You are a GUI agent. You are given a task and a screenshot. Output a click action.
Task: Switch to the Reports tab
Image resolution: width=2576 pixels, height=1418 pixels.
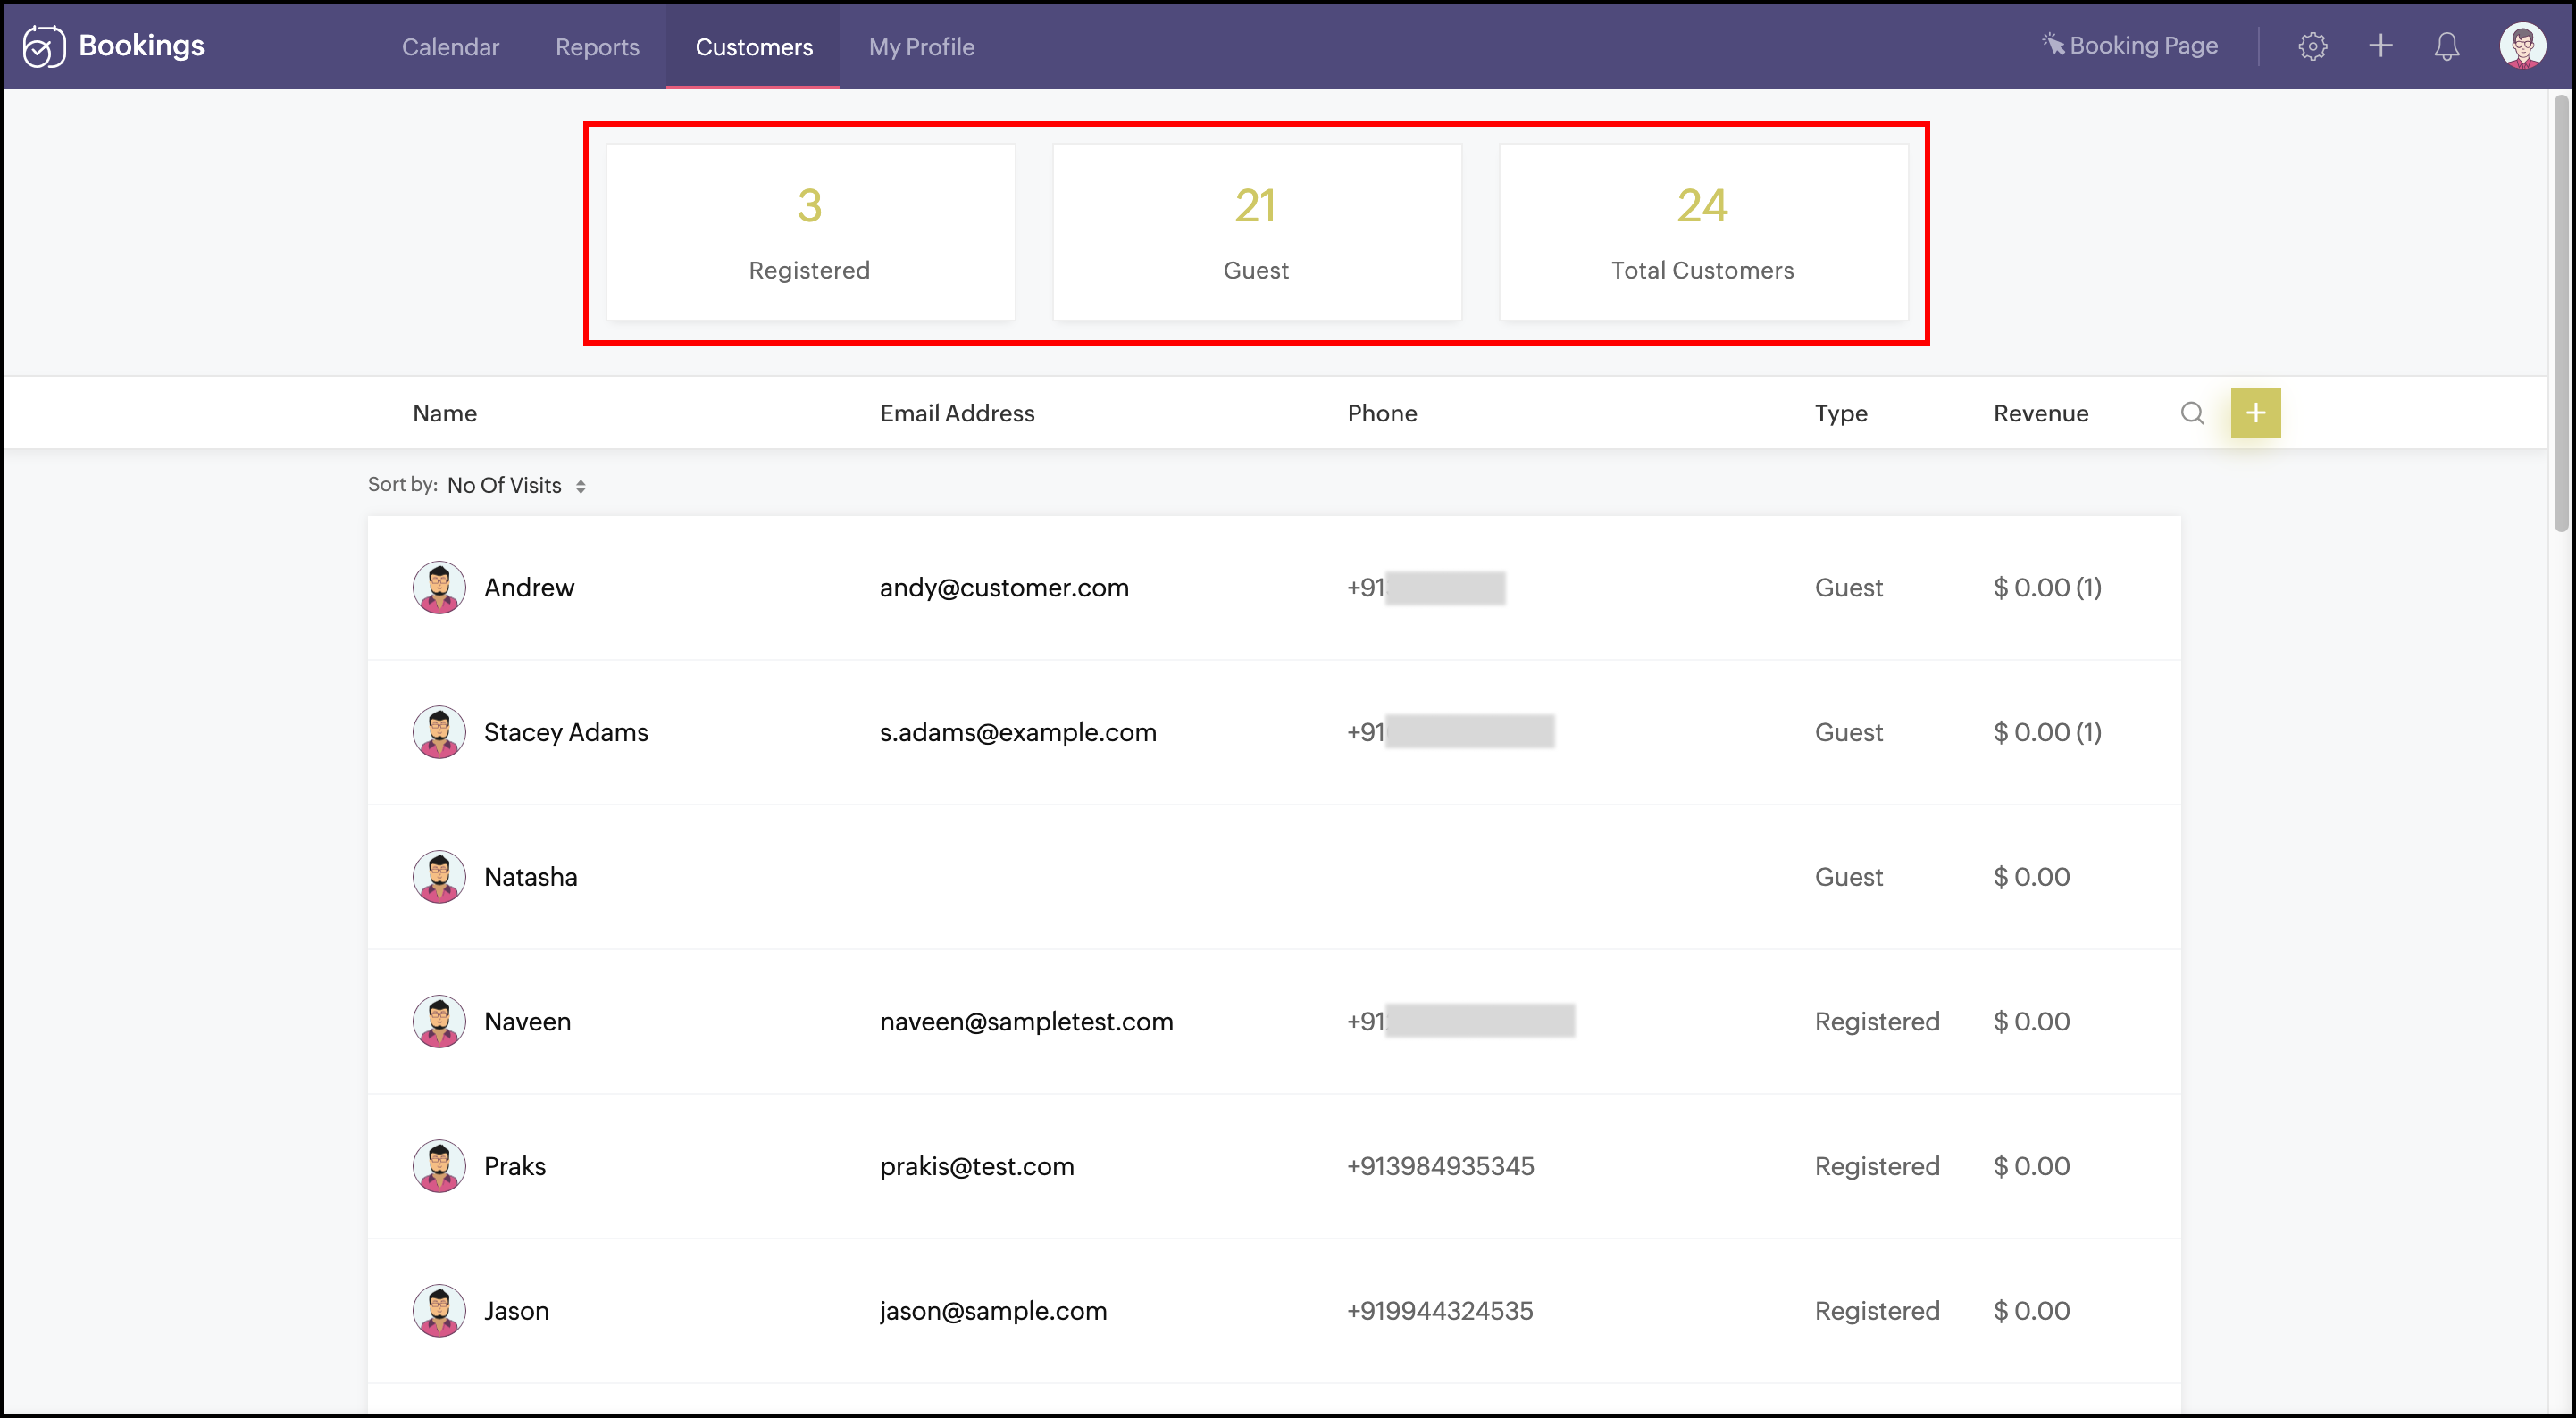tap(597, 47)
